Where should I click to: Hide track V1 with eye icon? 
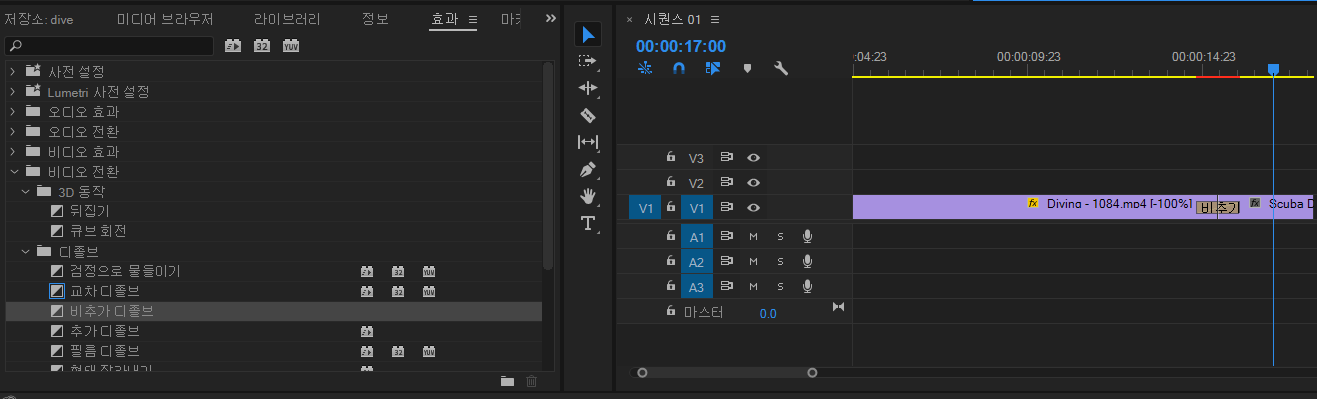[754, 207]
